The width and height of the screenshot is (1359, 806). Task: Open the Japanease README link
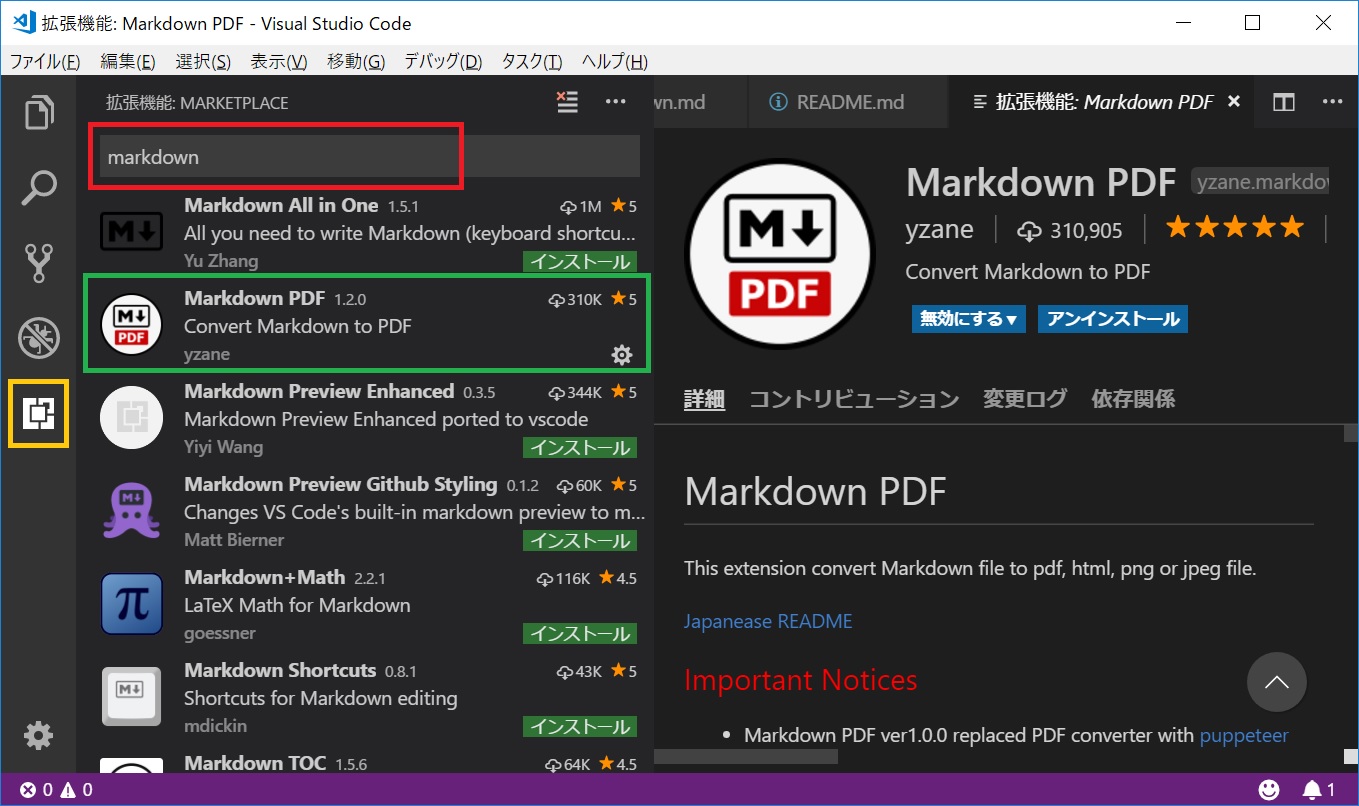(768, 621)
